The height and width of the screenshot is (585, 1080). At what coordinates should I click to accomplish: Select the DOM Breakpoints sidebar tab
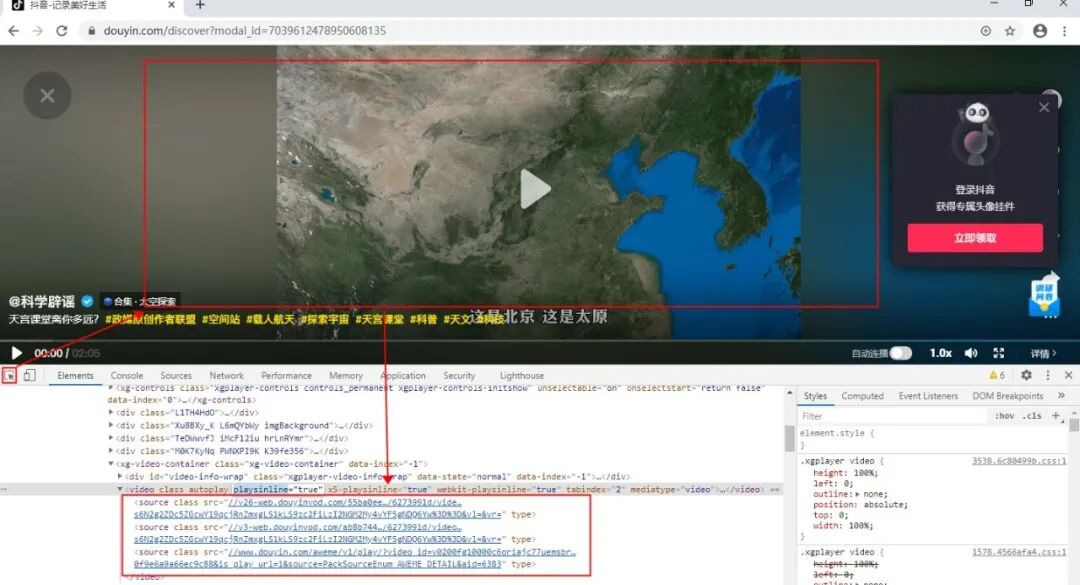click(x=1008, y=396)
